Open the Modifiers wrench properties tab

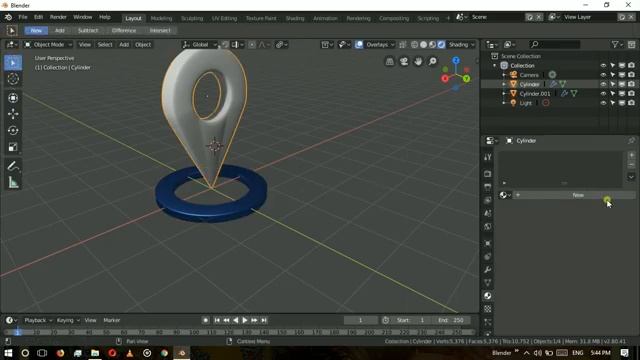click(488, 270)
